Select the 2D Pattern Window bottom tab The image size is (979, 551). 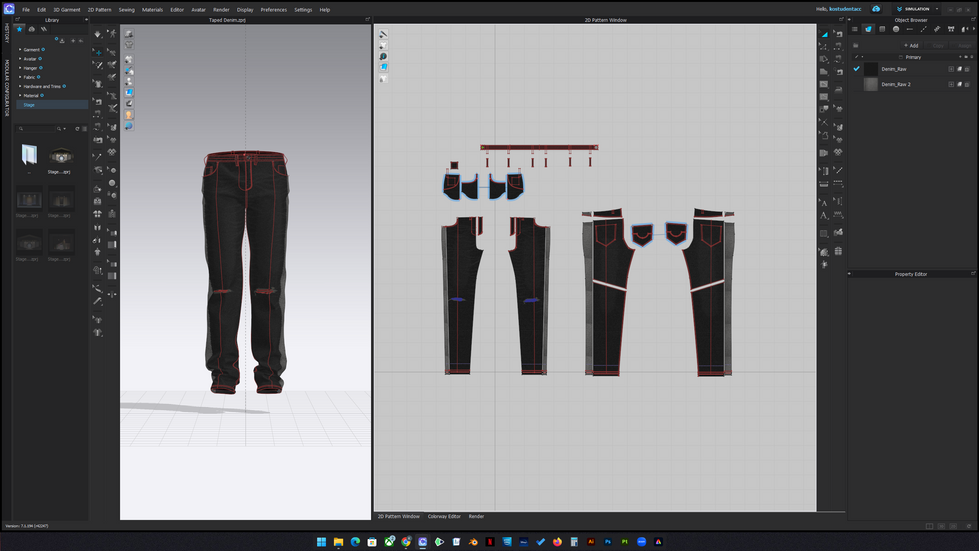coord(398,517)
